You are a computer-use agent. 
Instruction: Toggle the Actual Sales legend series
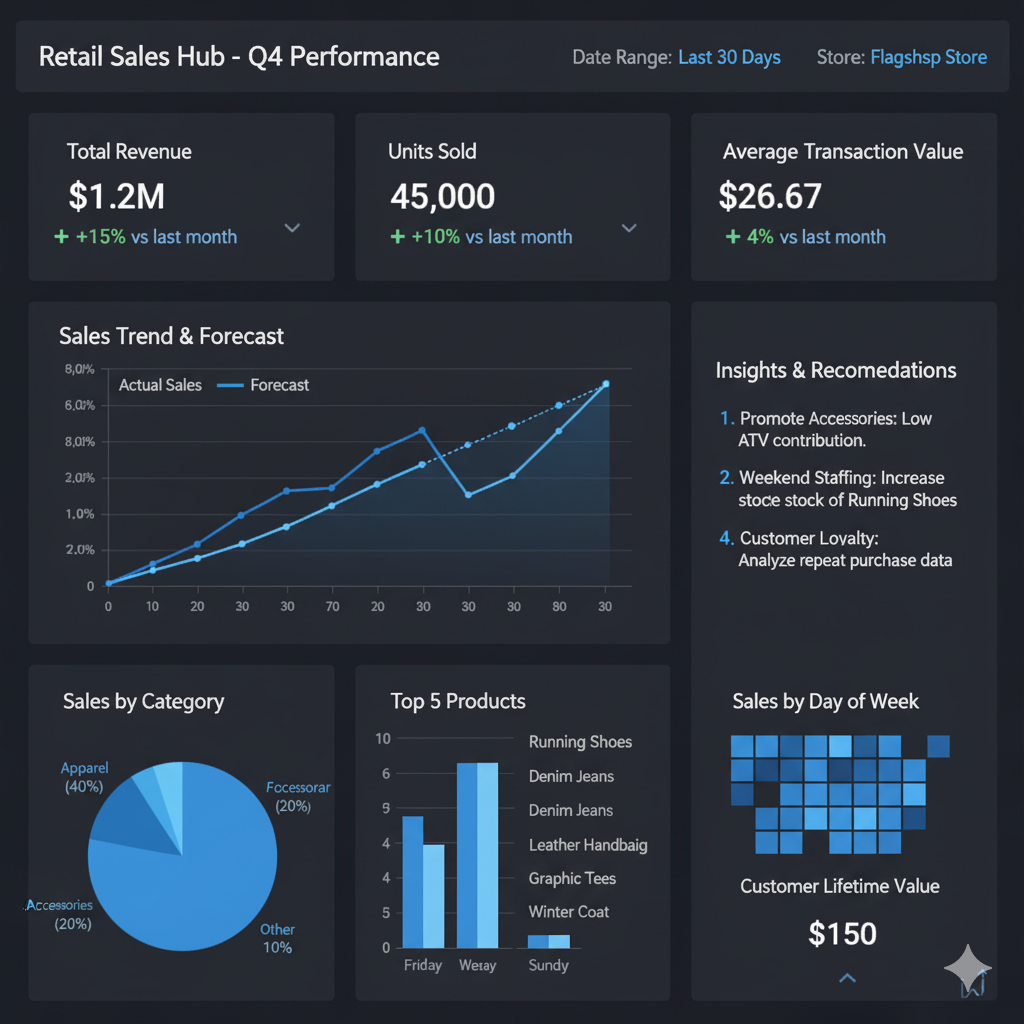(160, 385)
